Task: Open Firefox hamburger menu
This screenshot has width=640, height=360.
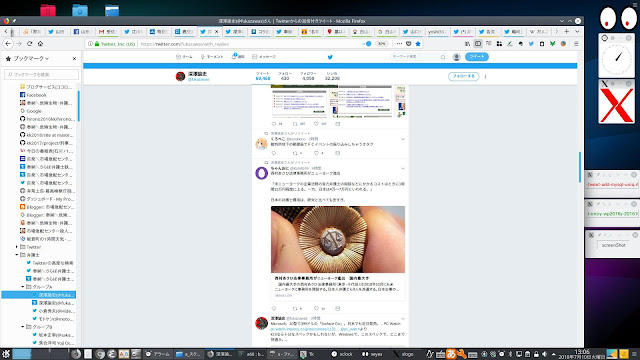Action: [576, 44]
